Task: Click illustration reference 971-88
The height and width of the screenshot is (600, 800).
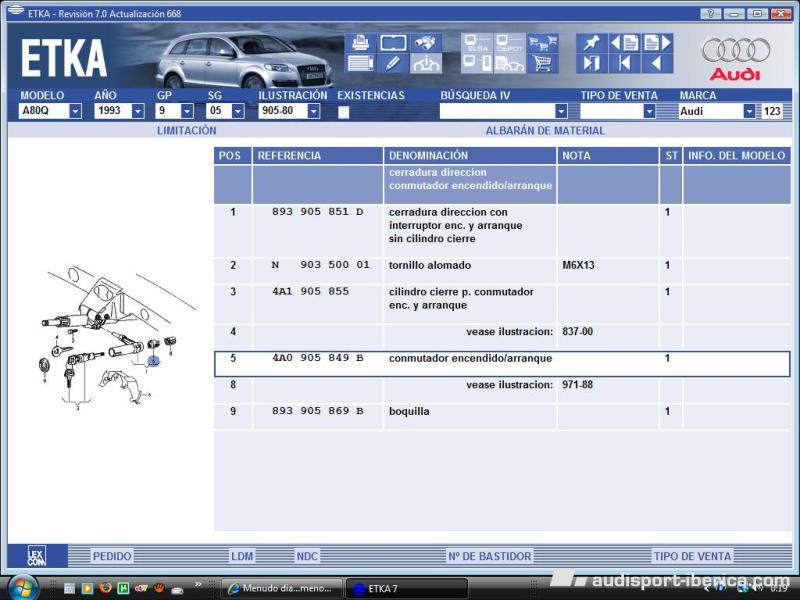Action: point(578,385)
